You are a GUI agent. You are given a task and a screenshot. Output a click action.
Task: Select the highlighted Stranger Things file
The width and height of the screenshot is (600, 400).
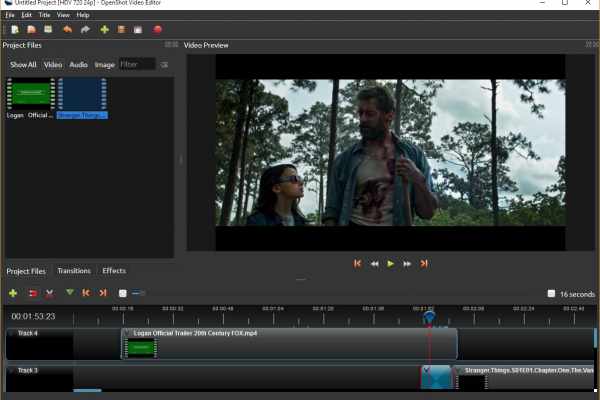point(82,98)
